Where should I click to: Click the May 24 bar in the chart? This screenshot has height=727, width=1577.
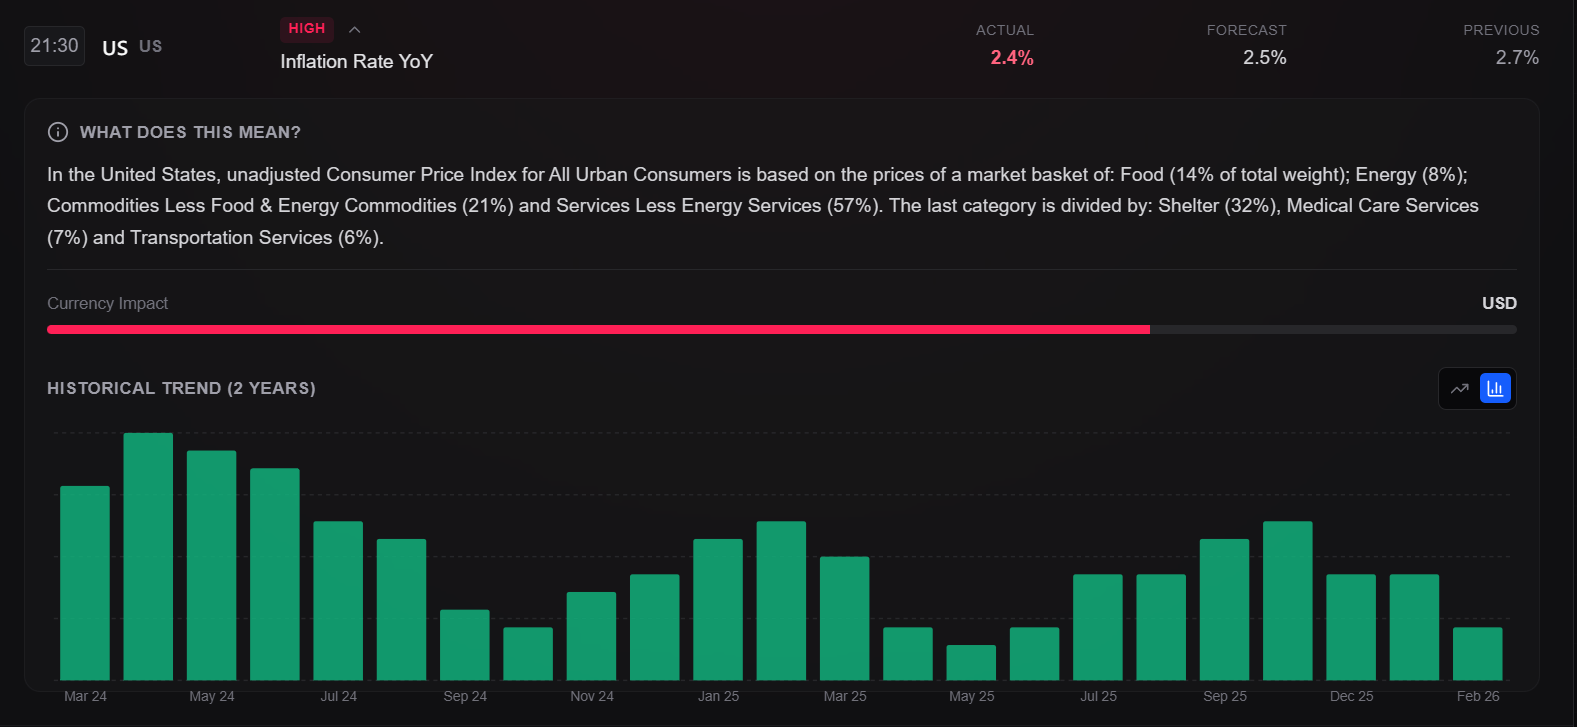pyautogui.click(x=212, y=565)
